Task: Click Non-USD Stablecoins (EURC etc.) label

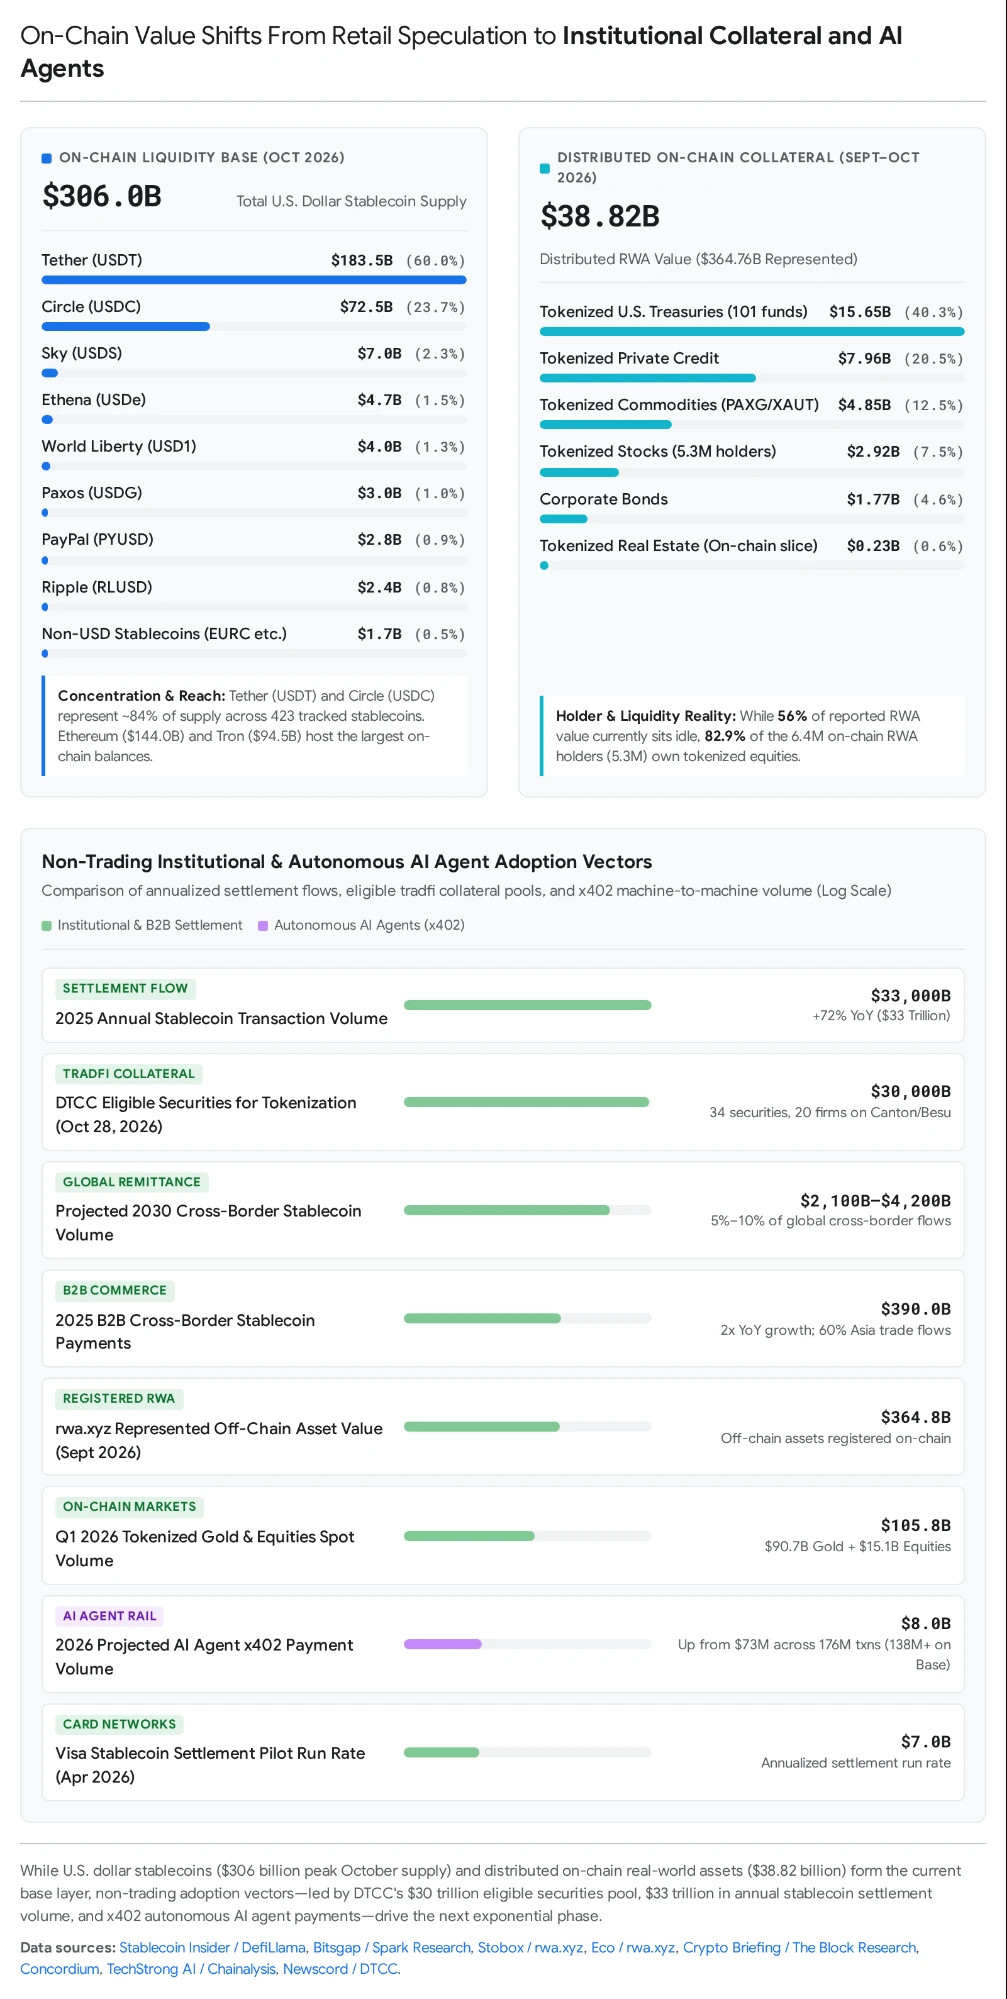Action: [164, 634]
